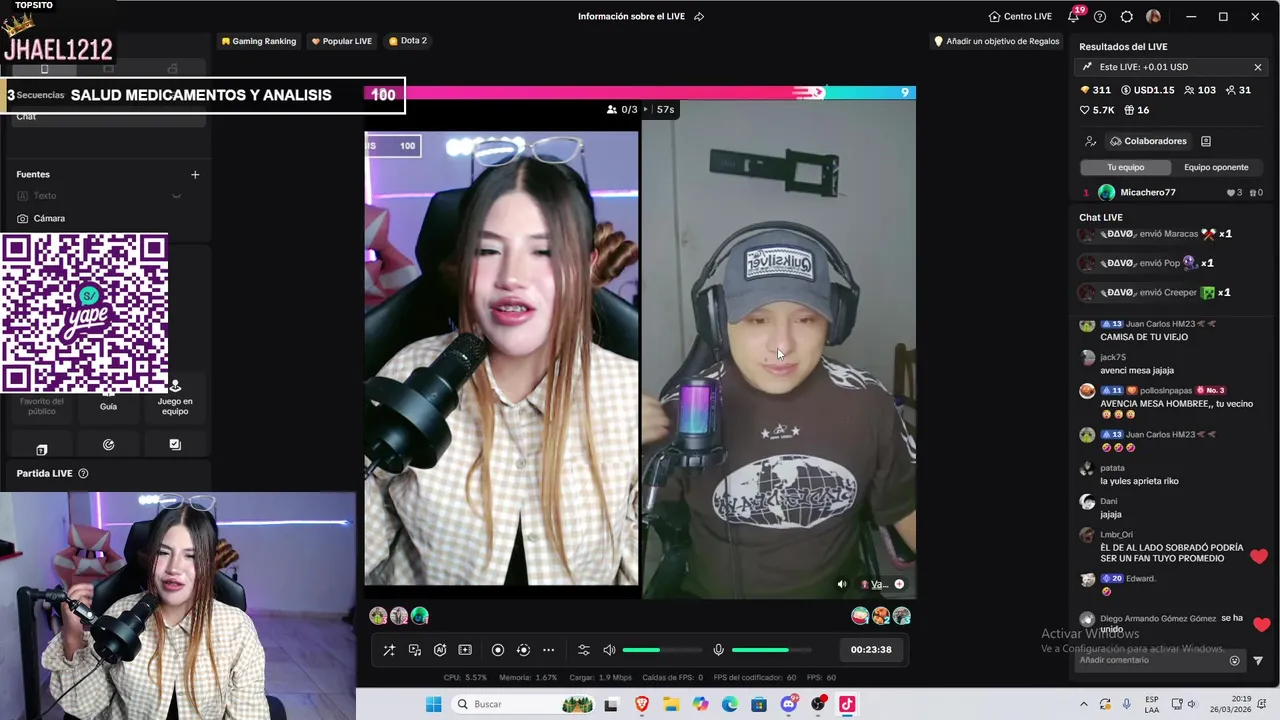
Task: Click comment "CAMISA DE TU VIEJO"
Action: (1144, 337)
